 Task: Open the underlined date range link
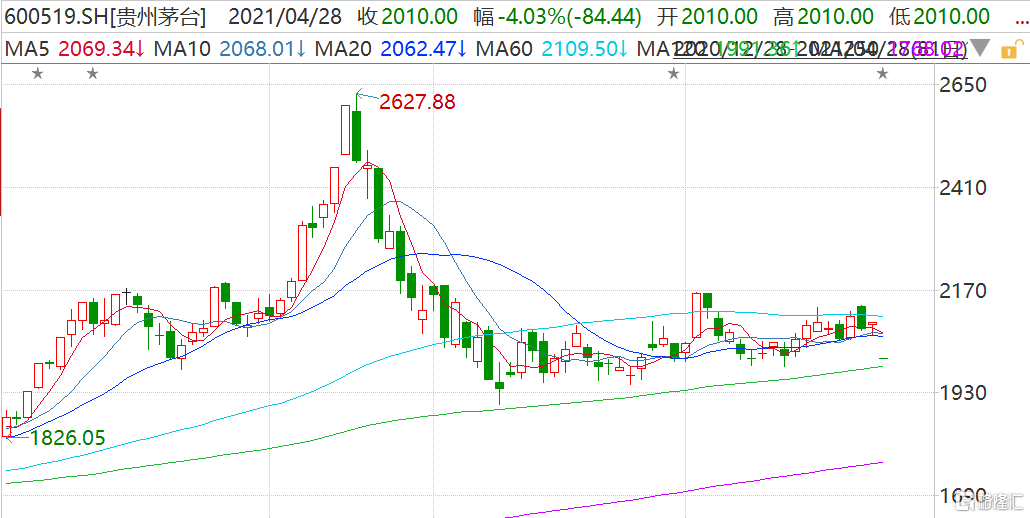tap(821, 49)
